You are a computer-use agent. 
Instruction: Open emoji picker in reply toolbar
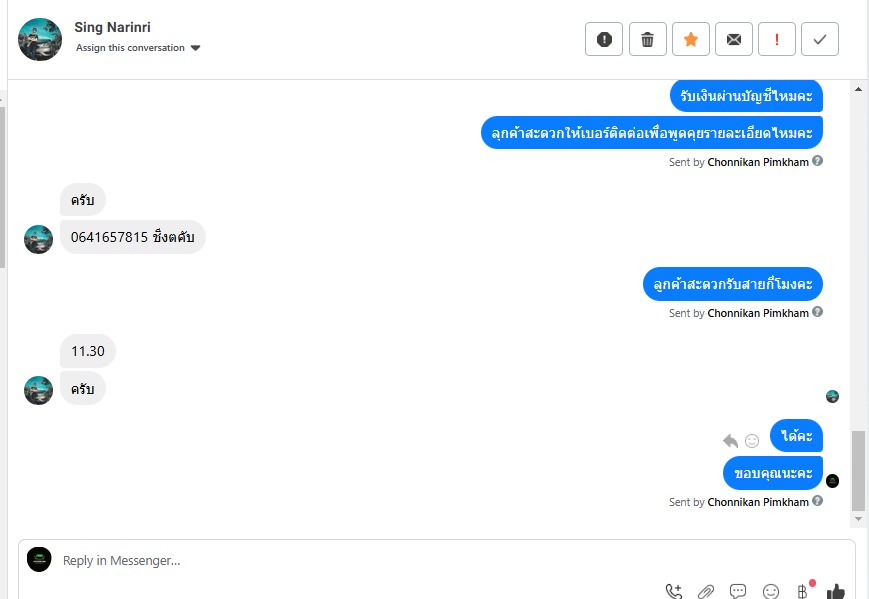[770, 592]
